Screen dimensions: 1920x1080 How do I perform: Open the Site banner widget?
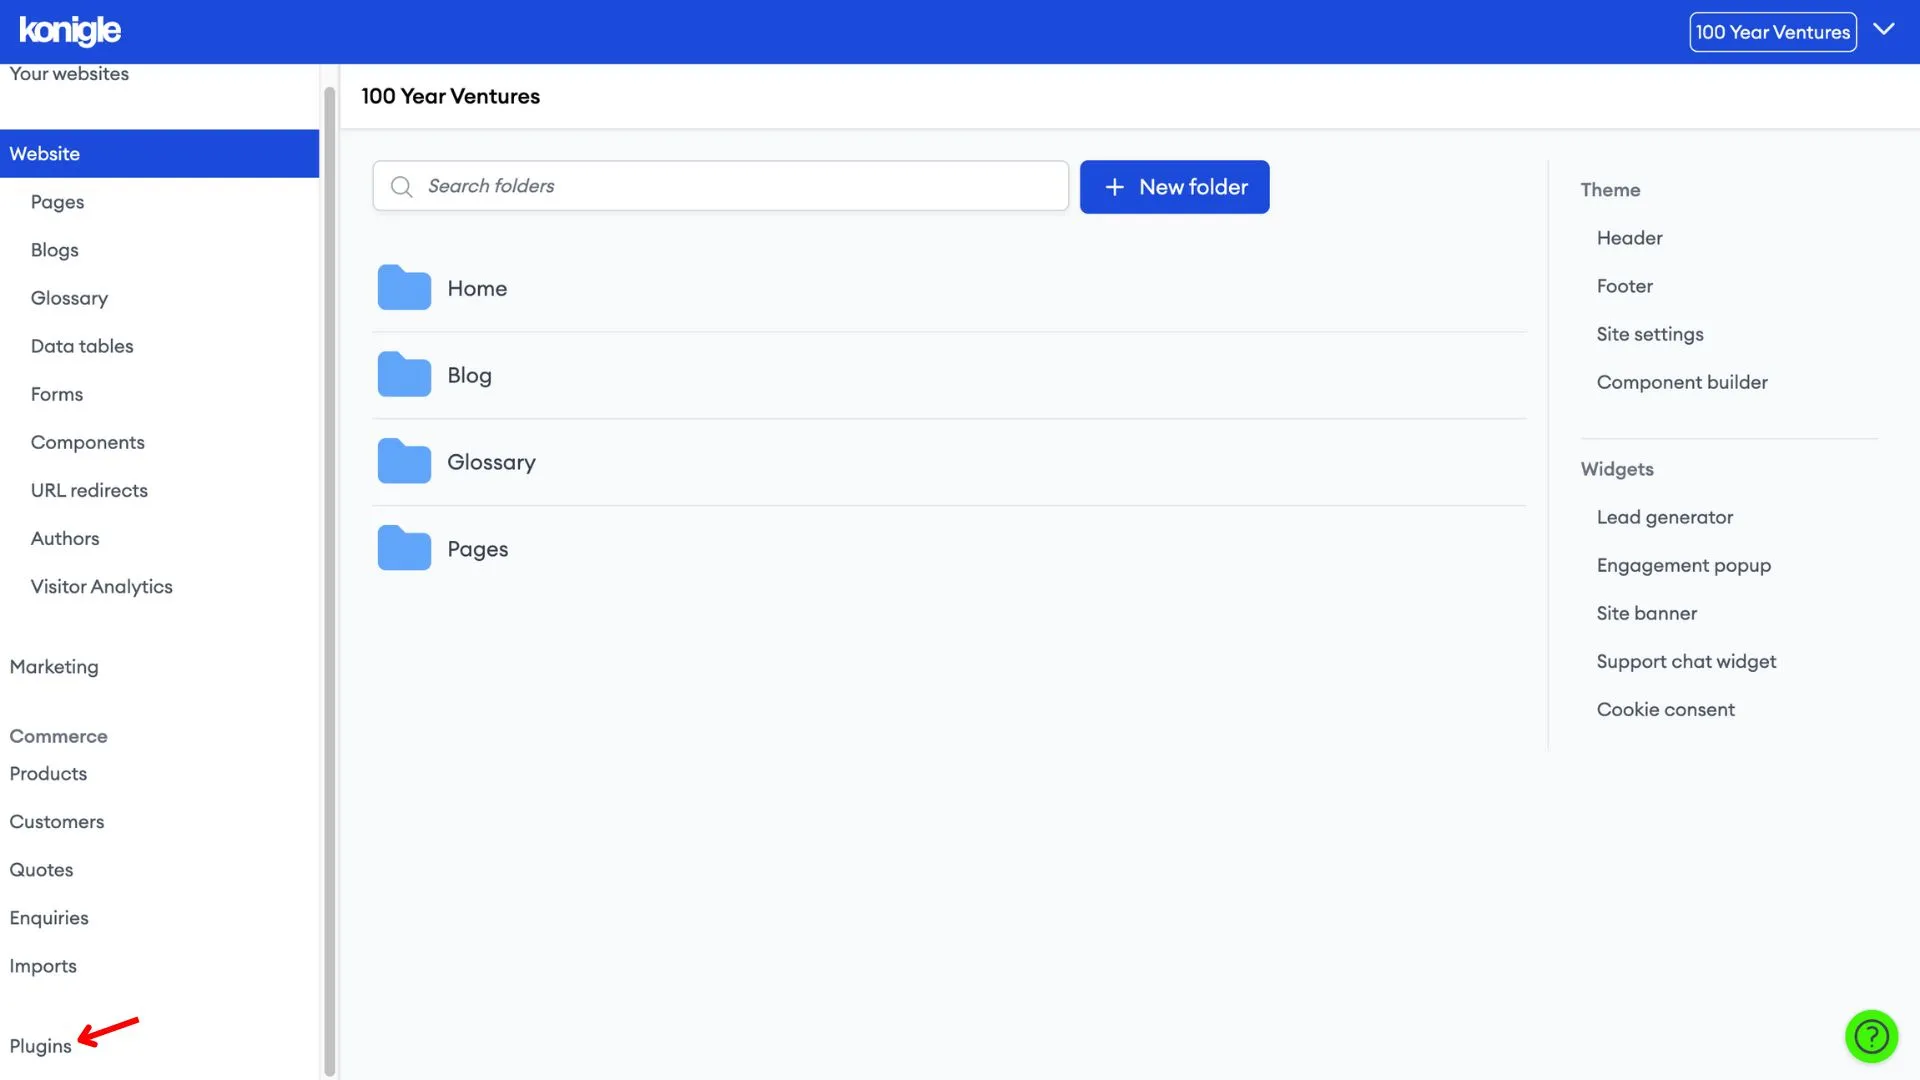1647,613
